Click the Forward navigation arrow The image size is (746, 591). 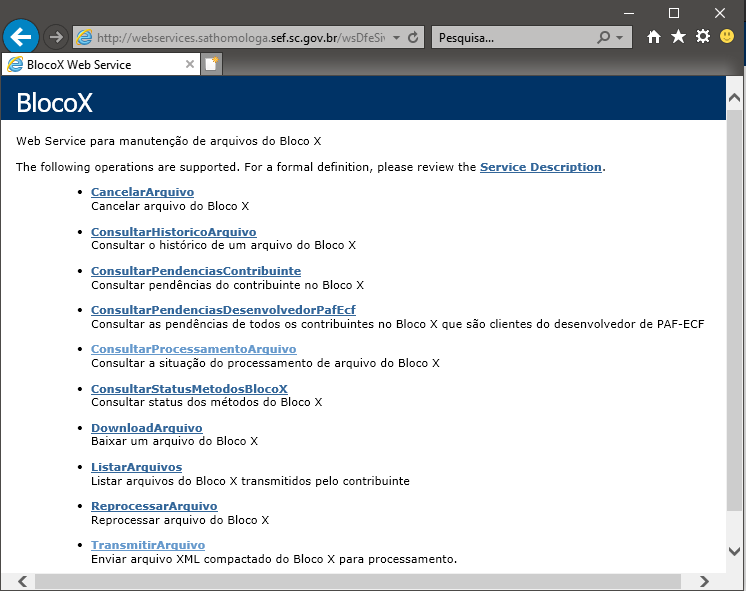point(56,37)
